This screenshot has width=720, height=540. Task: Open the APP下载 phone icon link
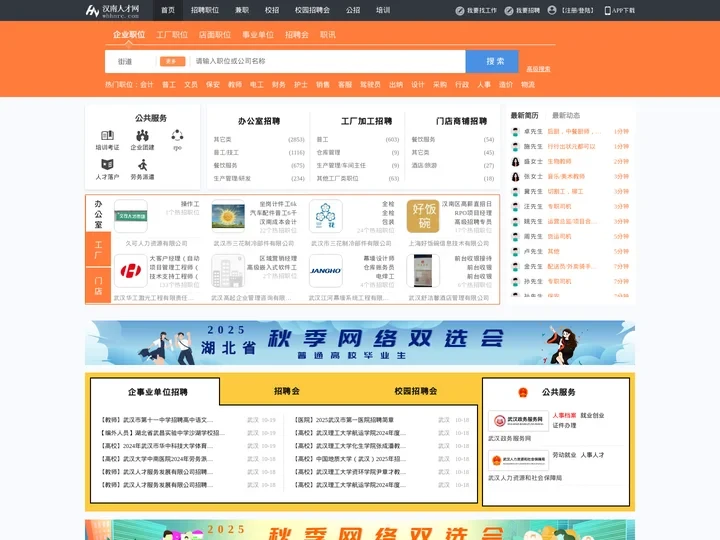[x=619, y=11]
